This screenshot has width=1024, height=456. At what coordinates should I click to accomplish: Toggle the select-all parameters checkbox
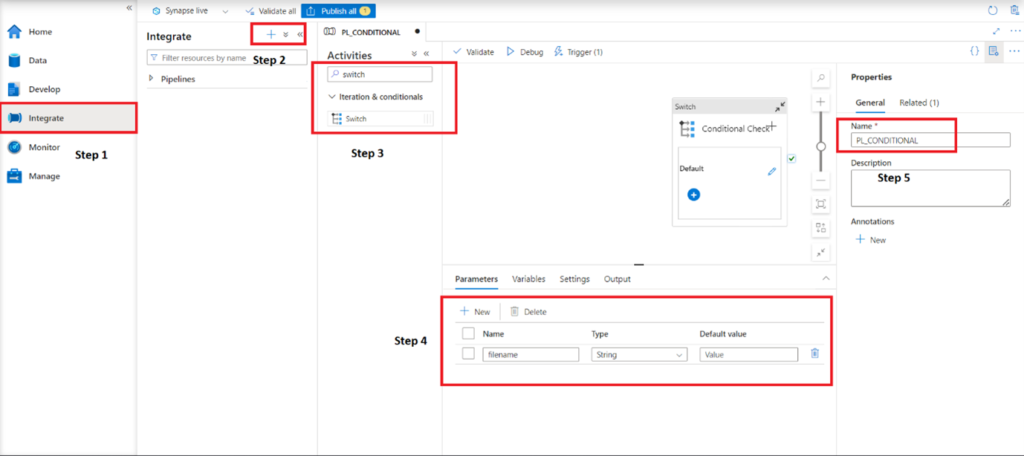pyautogui.click(x=468, y=333)
